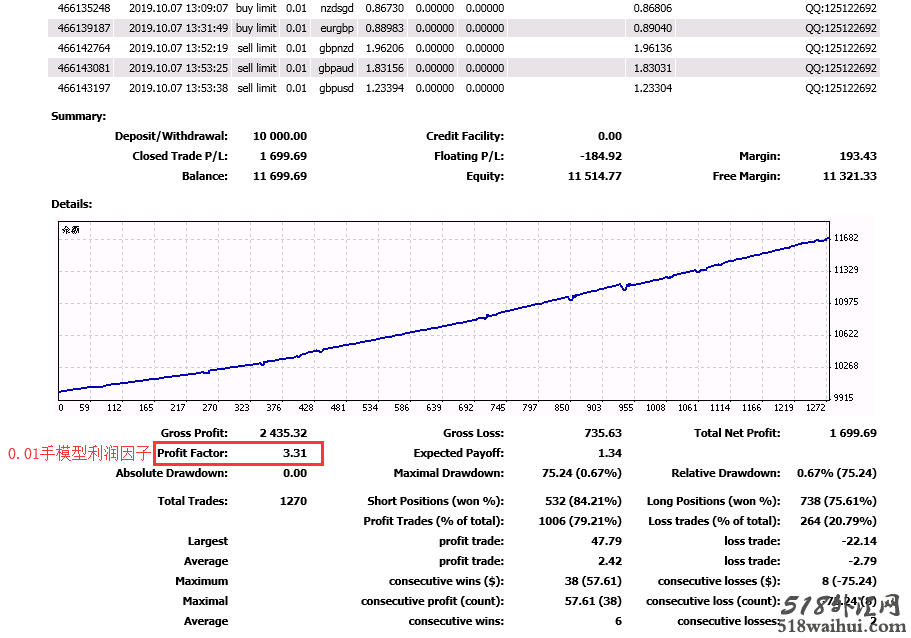Click the 'sell limit' type in gbpnzd row
Screen dimensions: 911x638
coord(257,48)
